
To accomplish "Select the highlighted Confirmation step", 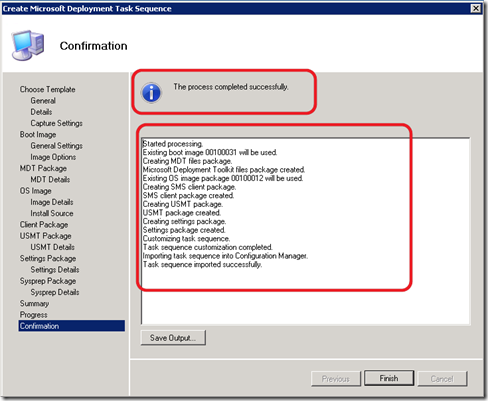I will pos(72,326).
